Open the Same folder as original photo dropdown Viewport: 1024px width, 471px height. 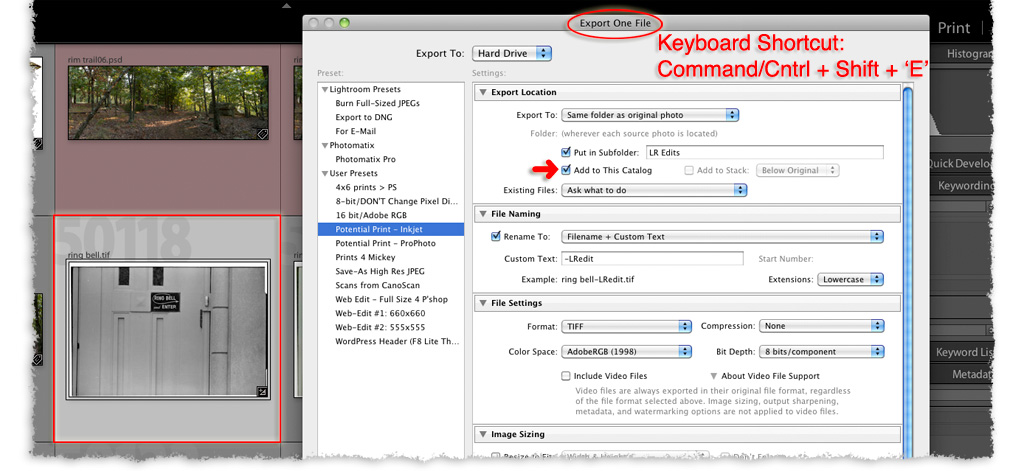coord(650,115)
